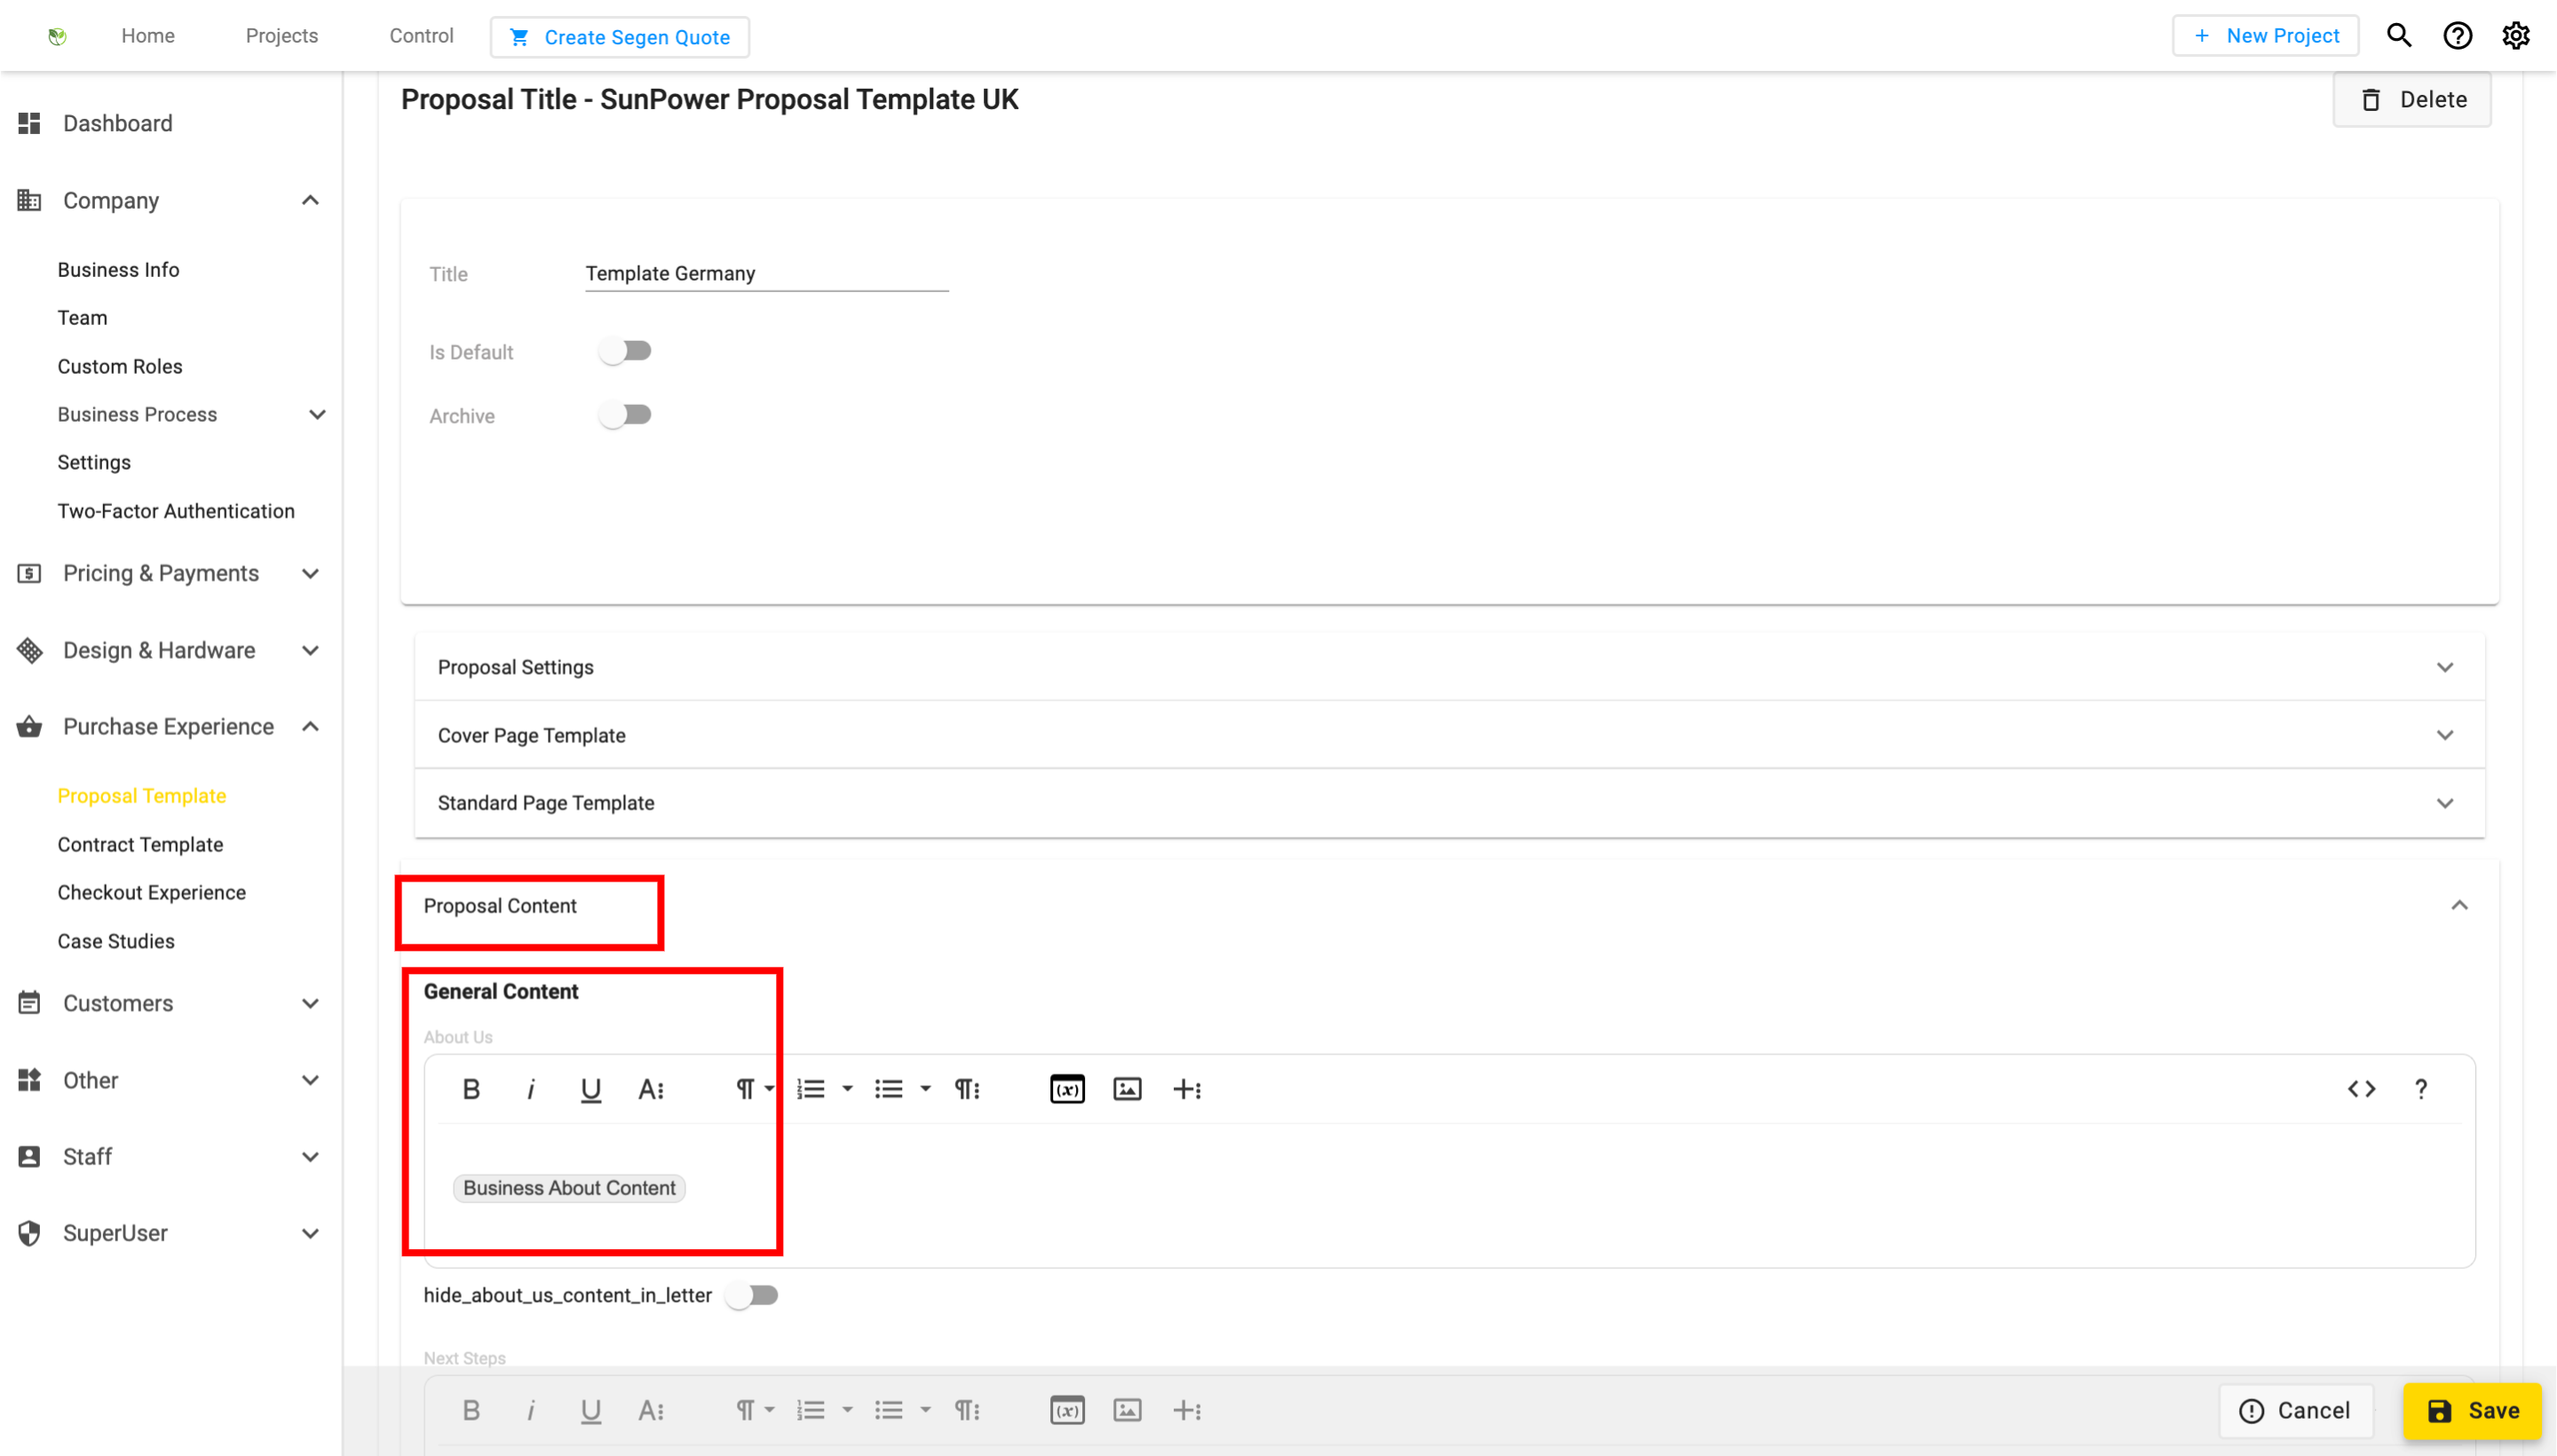Click the Dashboard sidebar icon
This screenshot has height=1456, width=2557.
pyautogui.click(x=29, y=123)
